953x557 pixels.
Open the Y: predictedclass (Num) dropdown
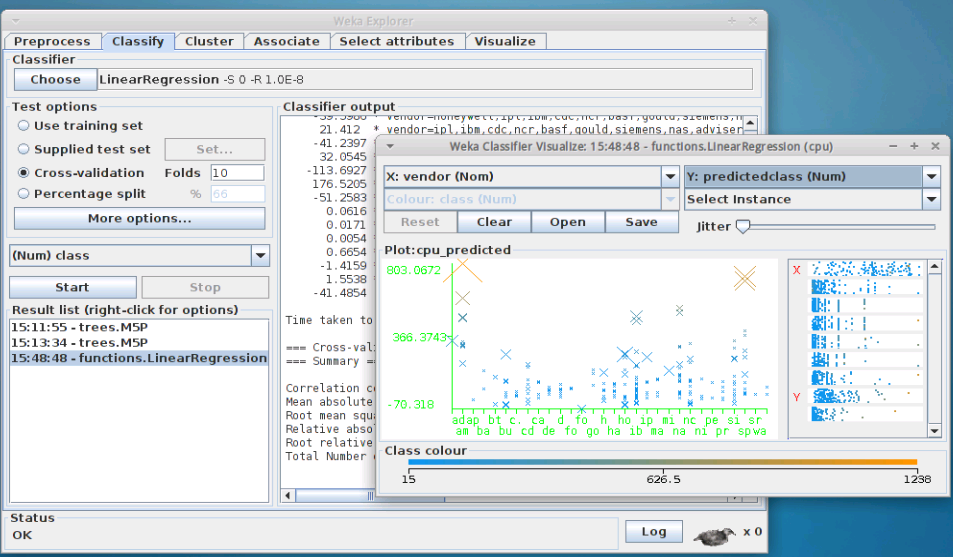coord(931,176)
